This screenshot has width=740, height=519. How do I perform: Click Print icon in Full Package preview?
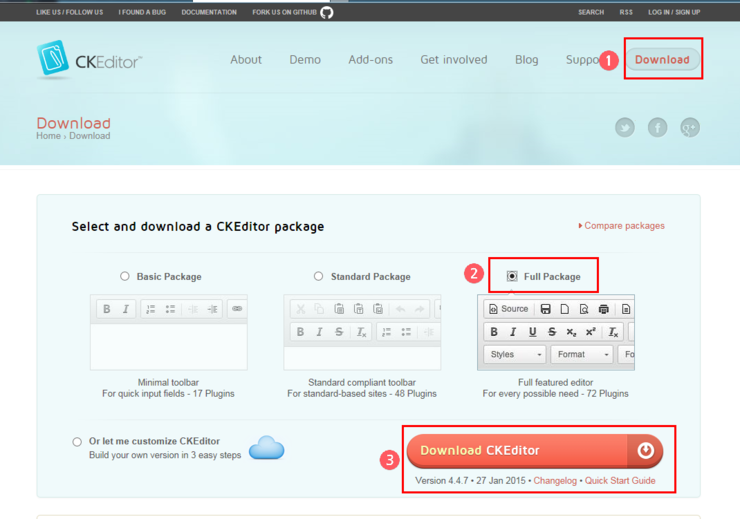coord(604,309)
